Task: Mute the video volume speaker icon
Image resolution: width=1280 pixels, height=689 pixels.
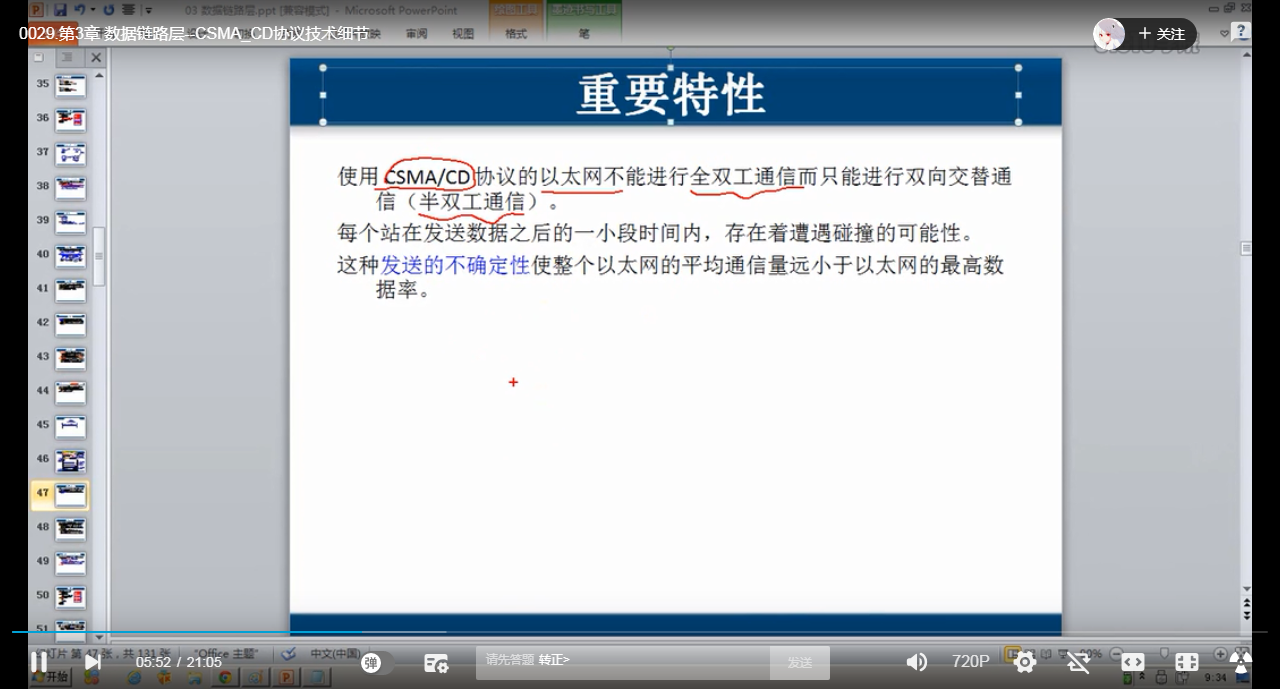Action: click(x=917, y=661)
